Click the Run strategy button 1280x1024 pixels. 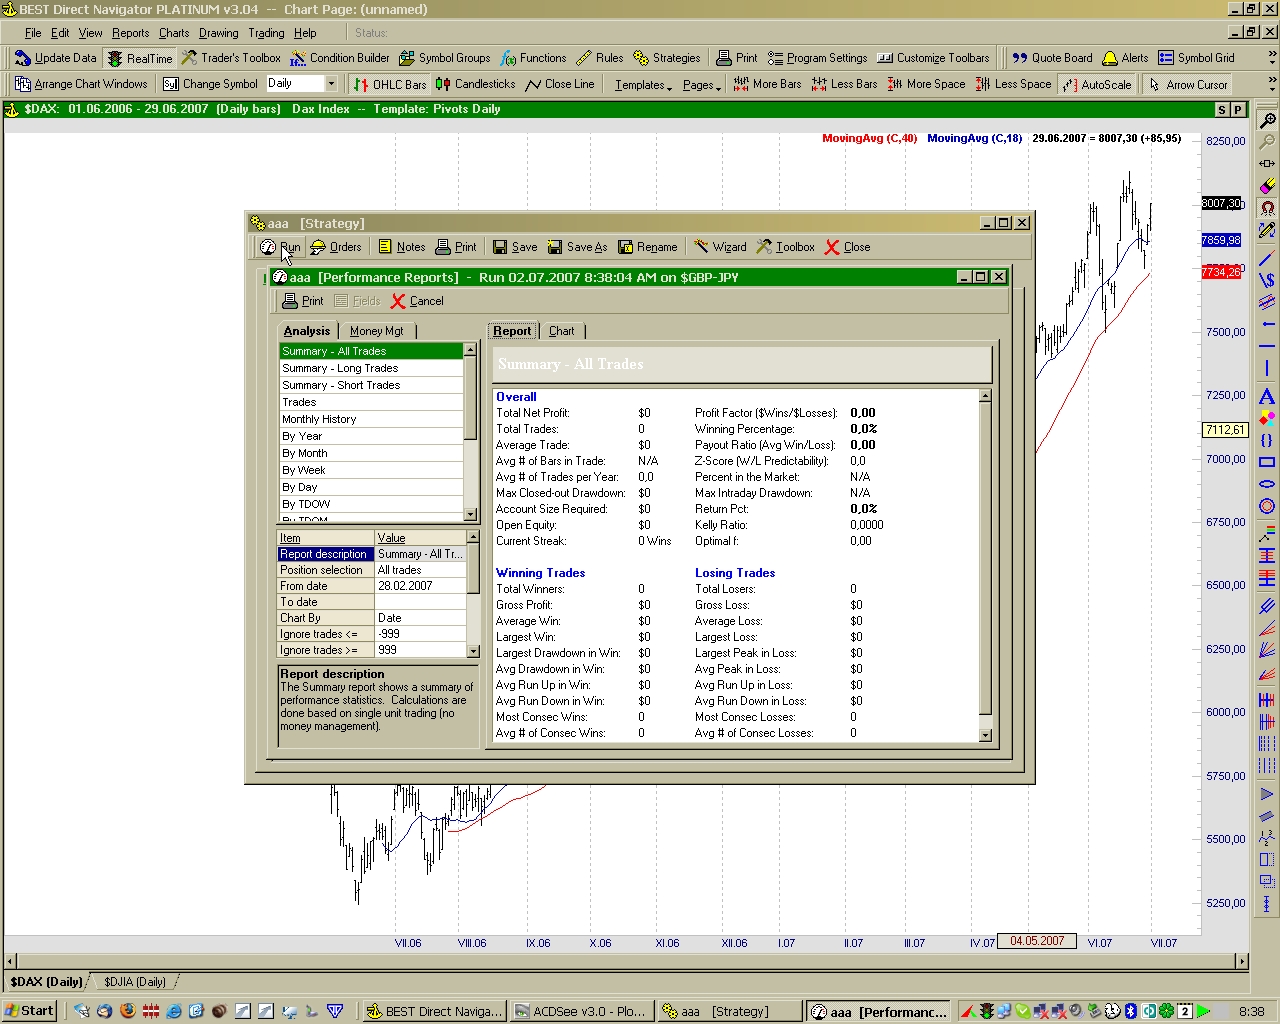[280, 247]
